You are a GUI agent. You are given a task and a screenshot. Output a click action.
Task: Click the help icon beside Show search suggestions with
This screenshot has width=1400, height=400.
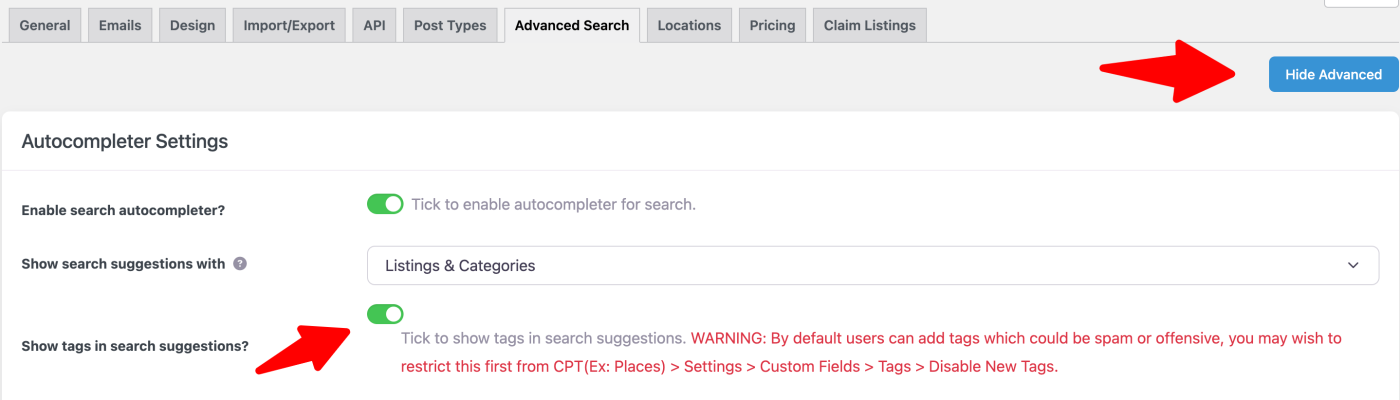pos(240,265)
